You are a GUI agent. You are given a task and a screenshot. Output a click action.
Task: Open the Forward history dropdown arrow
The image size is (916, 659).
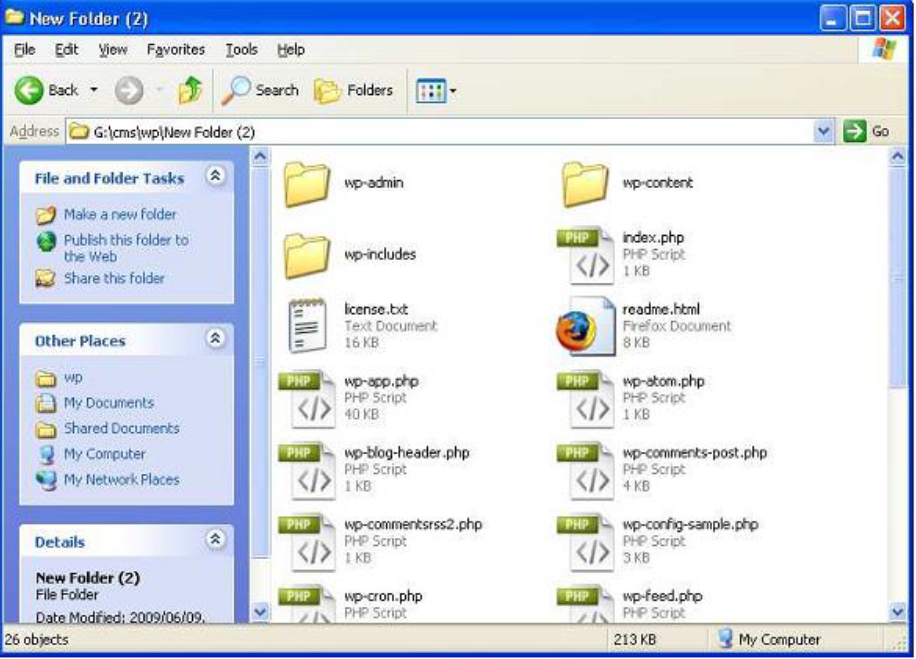[x=159, y=91]
